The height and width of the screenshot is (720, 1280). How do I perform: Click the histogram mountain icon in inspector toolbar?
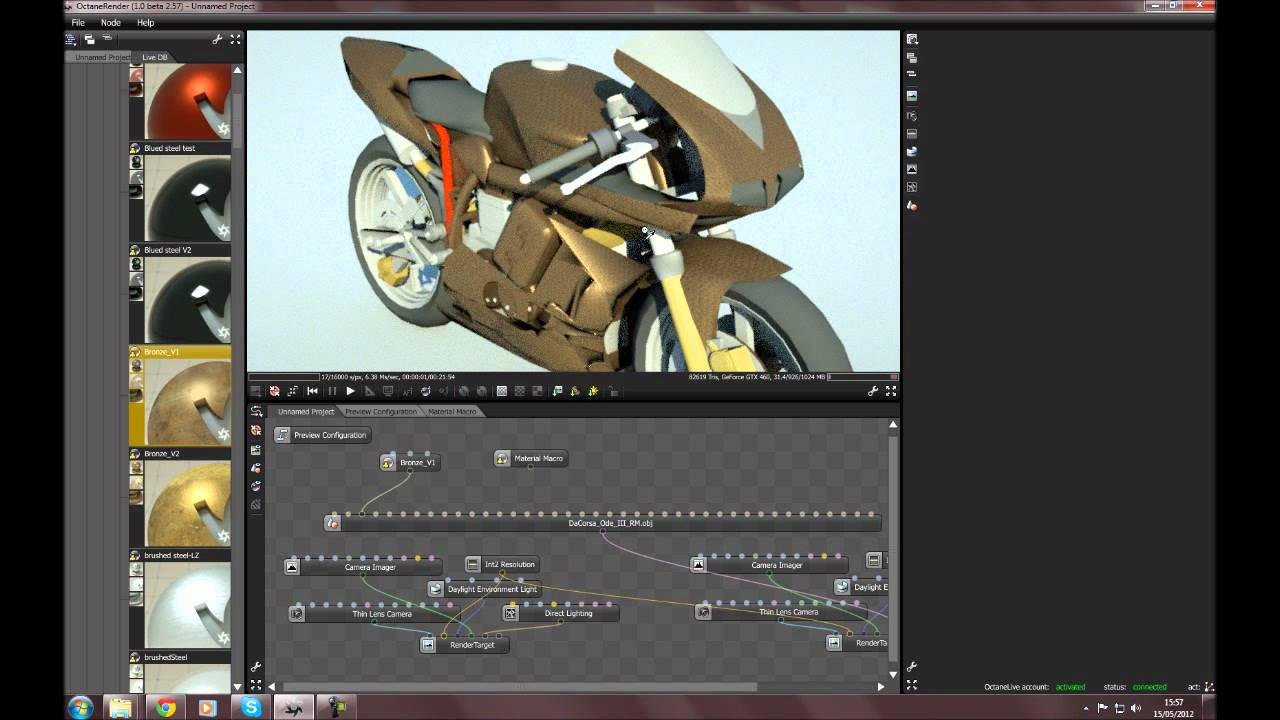click(912, 169)
